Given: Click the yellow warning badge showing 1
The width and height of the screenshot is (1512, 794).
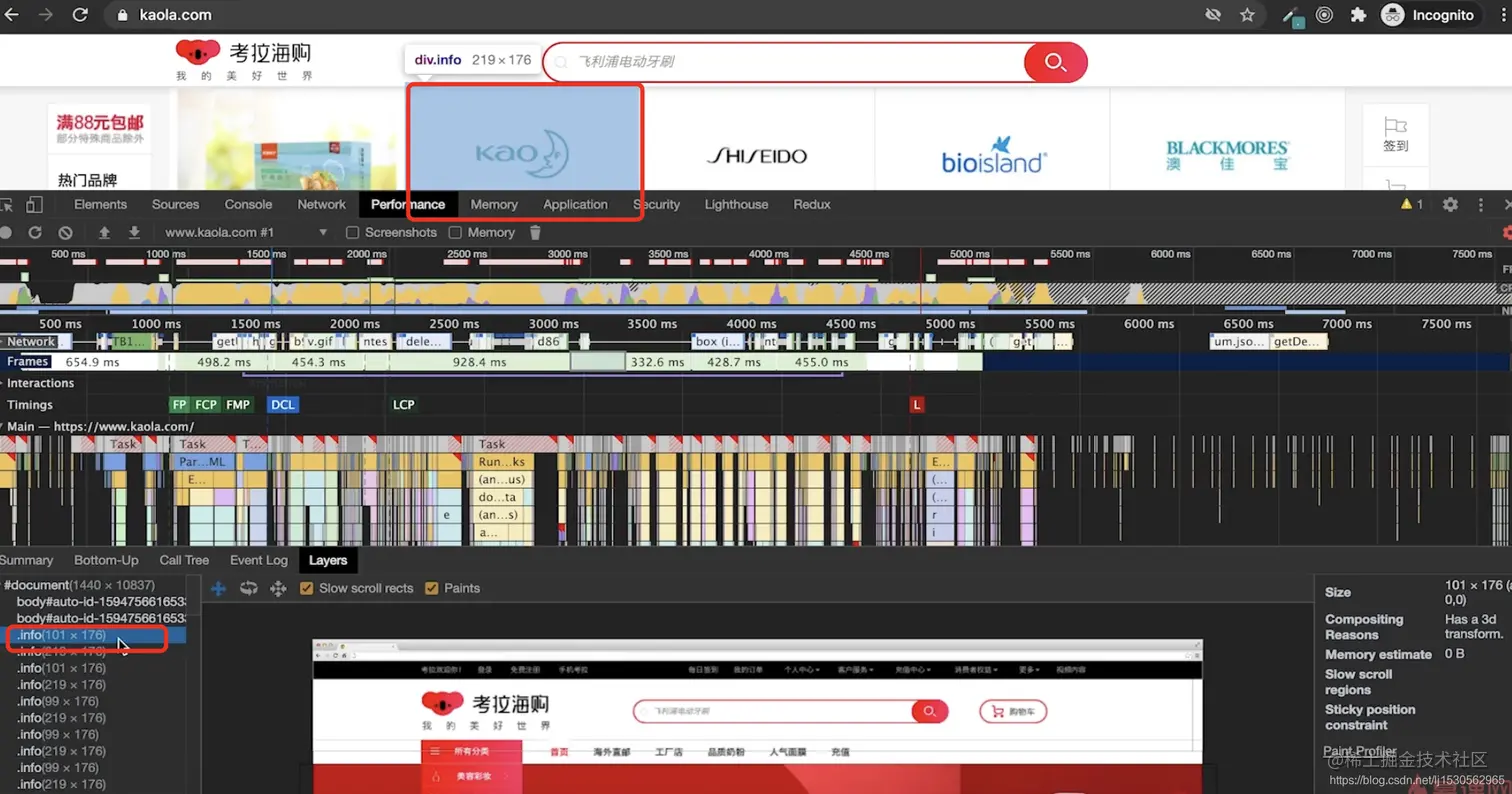Looking at the screenshot, I should [x=1411, y=204].
